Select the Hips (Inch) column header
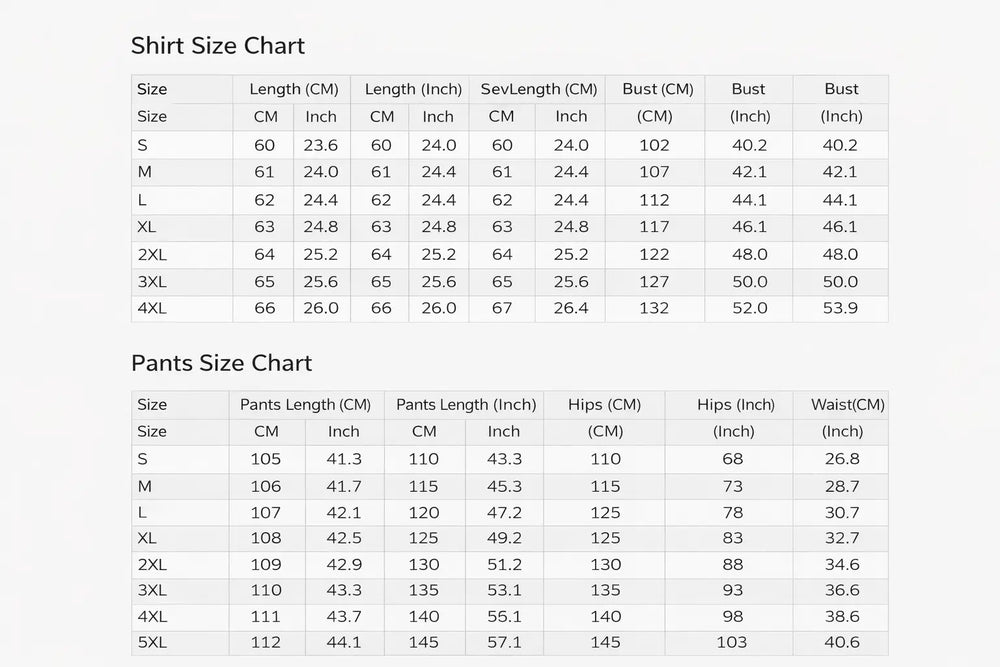 (x=736, y=405)
